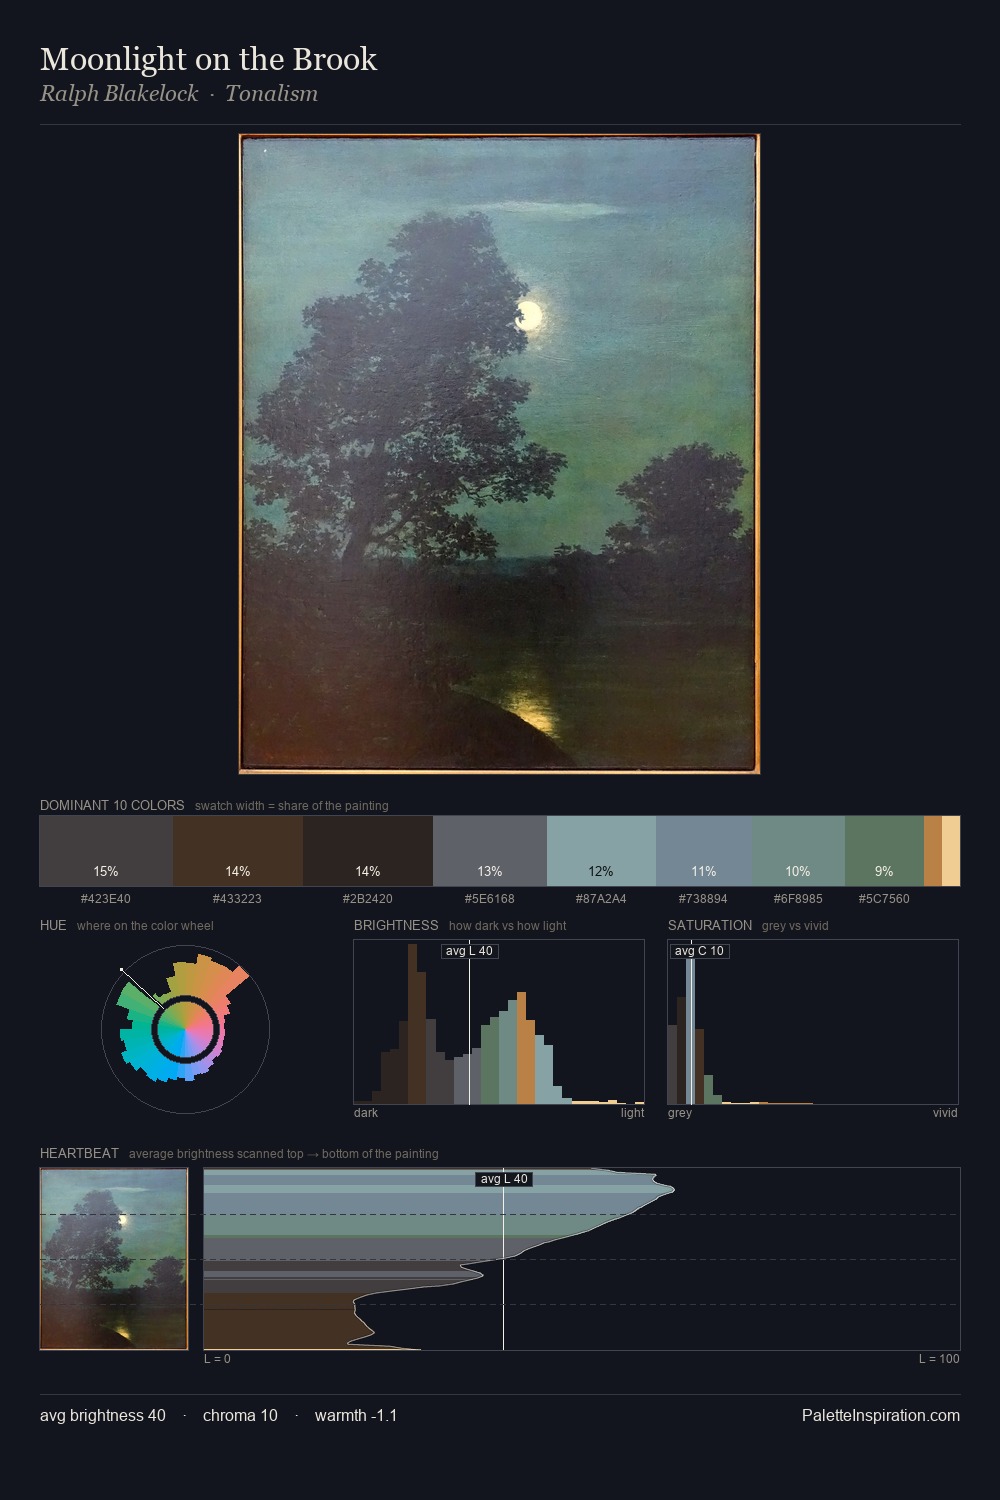Click the 'warmth -1.1' footer text
Viewport: 1000px width, 1500px height.
click(x=356, y=1415)
